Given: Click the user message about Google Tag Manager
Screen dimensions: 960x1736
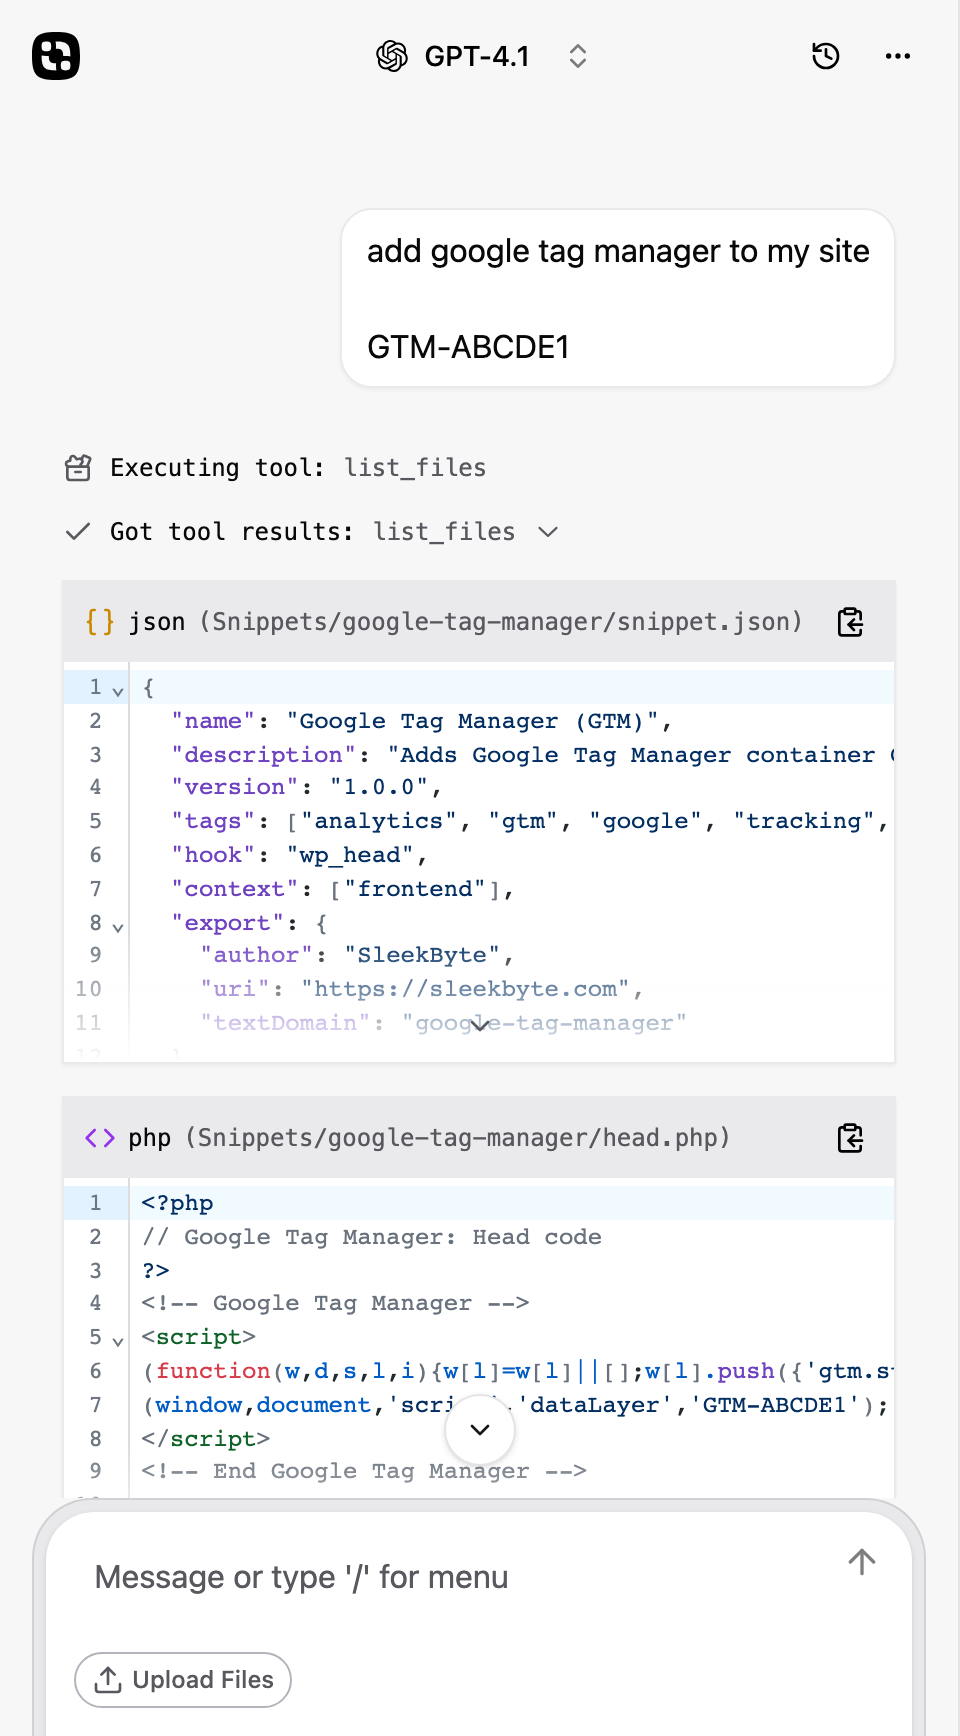Looking at the screenshot, I should (x=618, y=298).
